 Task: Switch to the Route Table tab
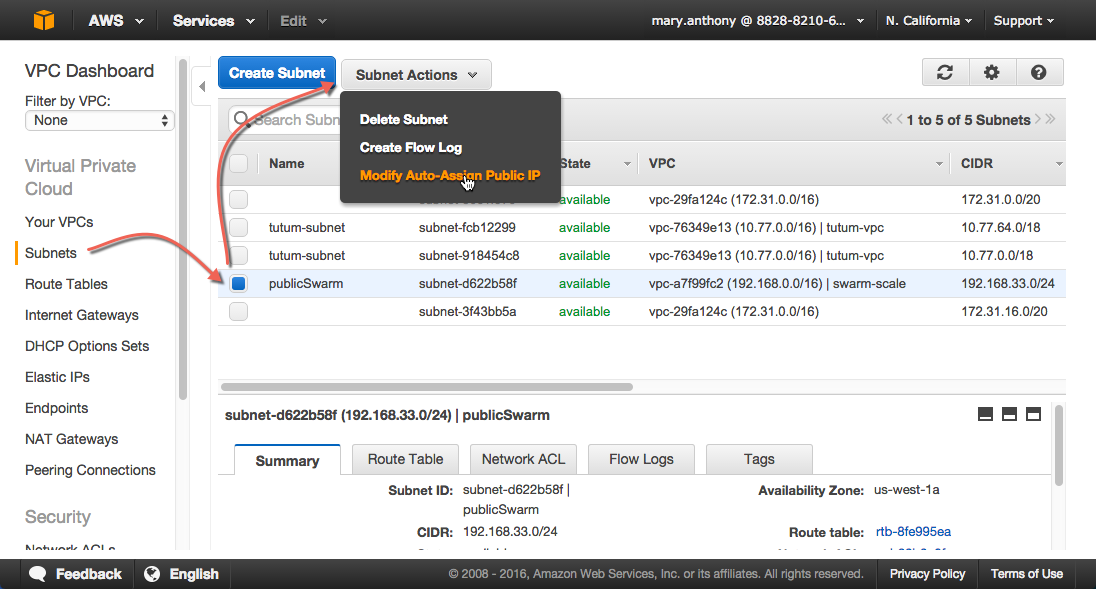(405, 459)
